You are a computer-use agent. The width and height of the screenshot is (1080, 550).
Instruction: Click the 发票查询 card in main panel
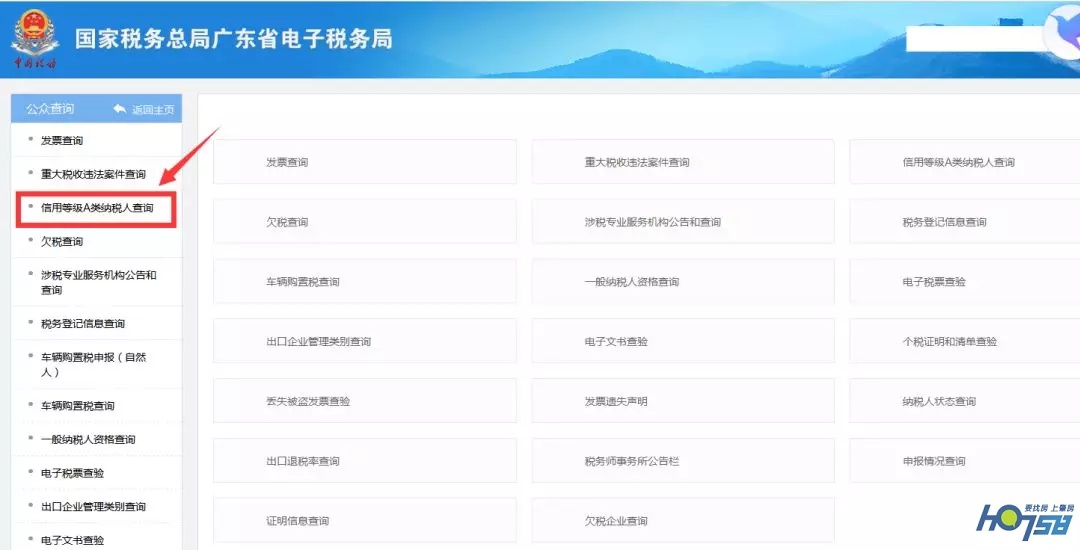(364, 162)
